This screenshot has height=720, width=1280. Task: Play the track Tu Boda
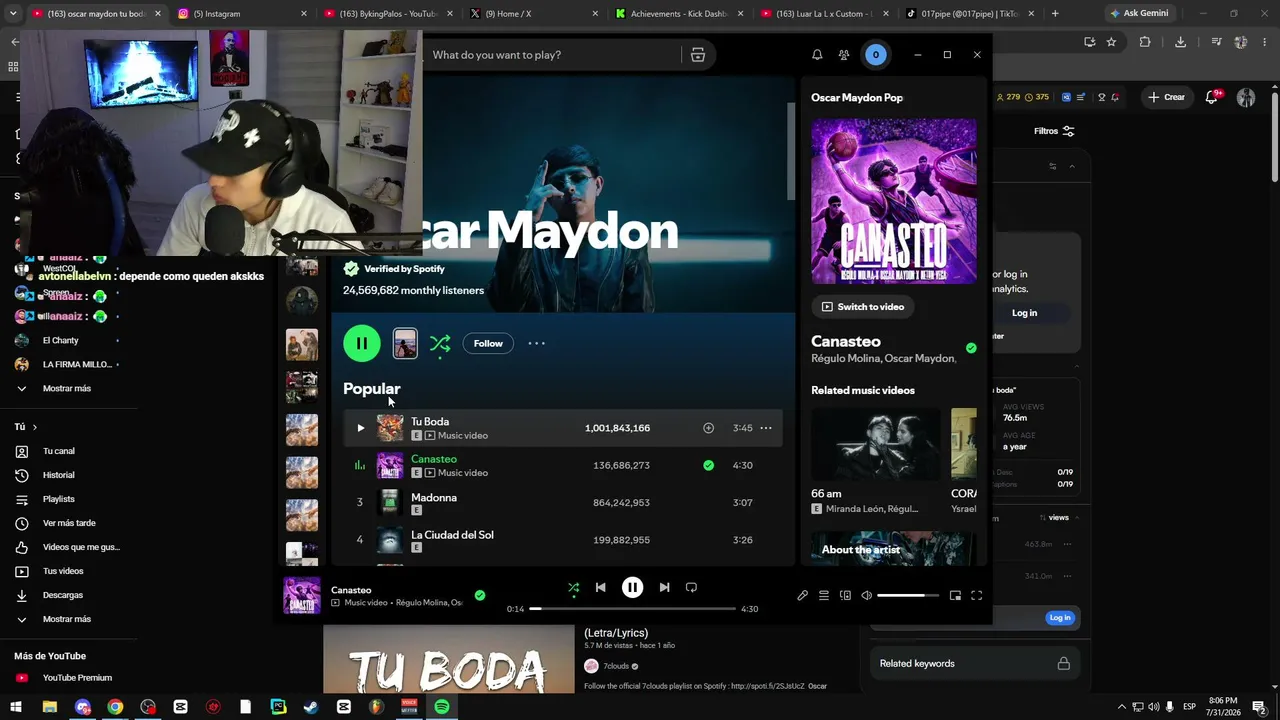360,428
